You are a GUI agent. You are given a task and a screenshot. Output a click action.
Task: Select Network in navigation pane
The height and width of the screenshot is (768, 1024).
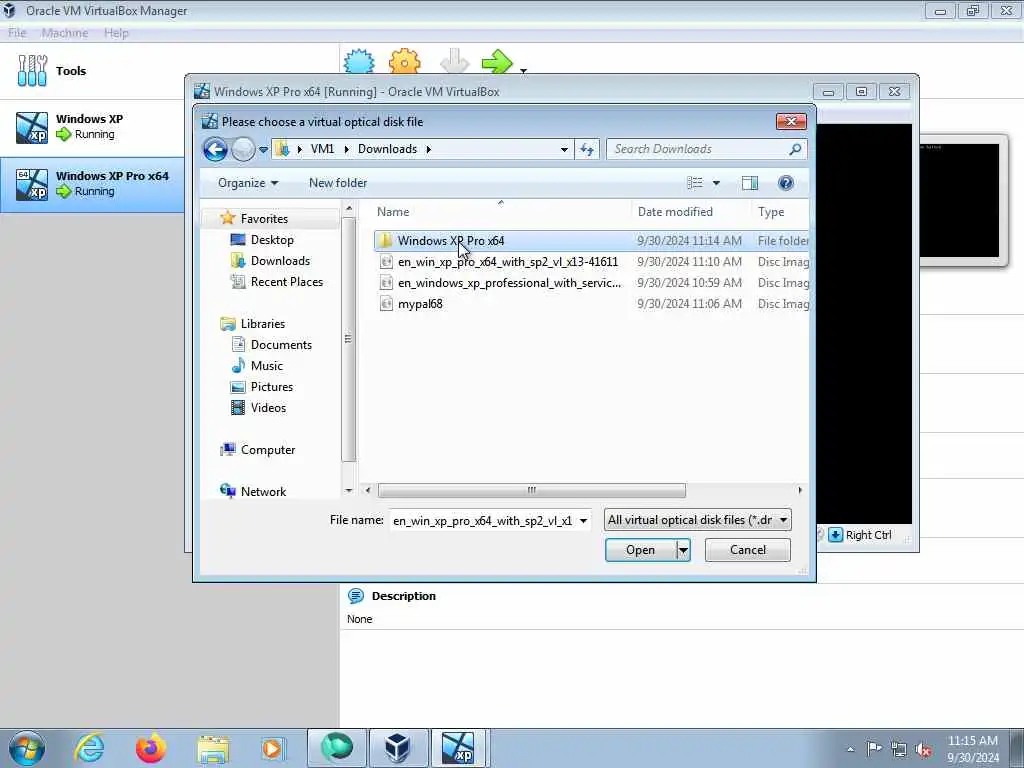click(263, 491)
